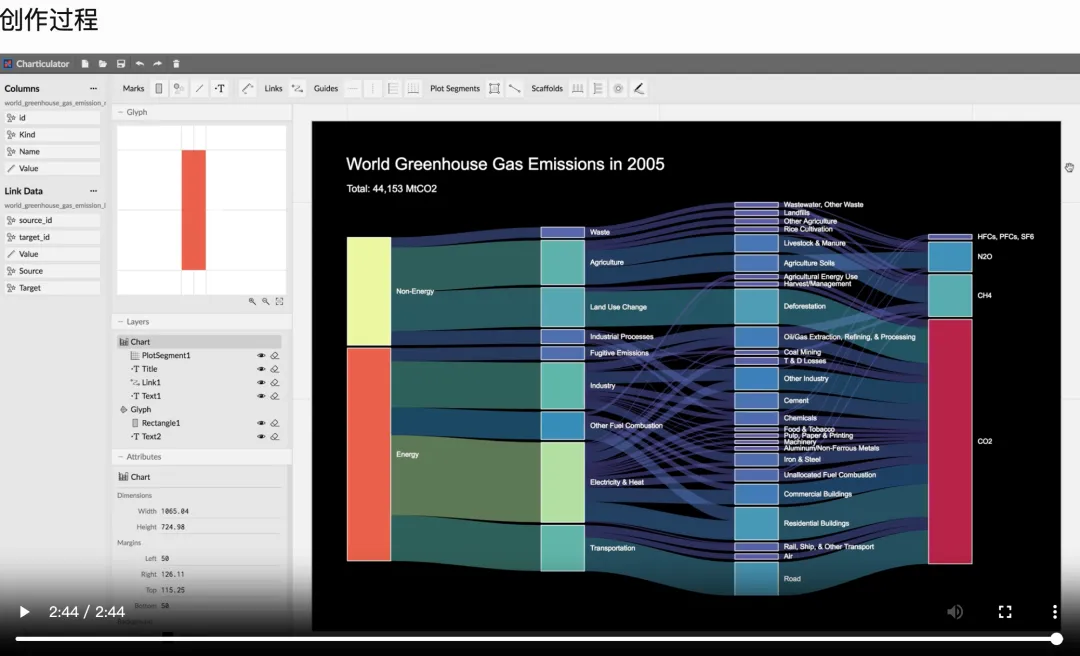Toggle visibility of the Link1 layer

(261, 382)
